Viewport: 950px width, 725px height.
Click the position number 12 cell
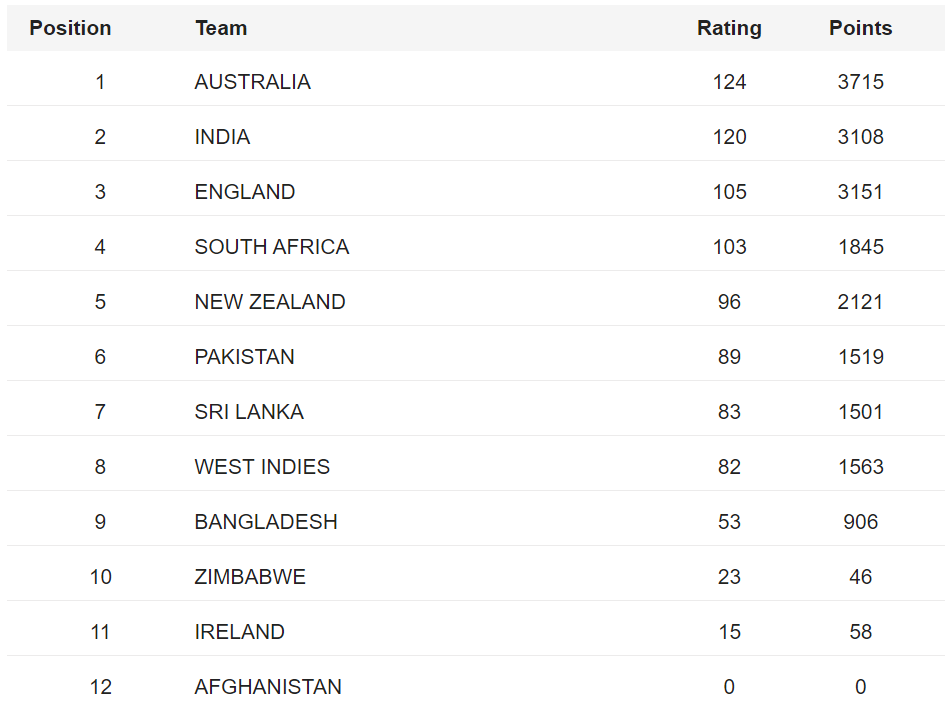[100, 687]
